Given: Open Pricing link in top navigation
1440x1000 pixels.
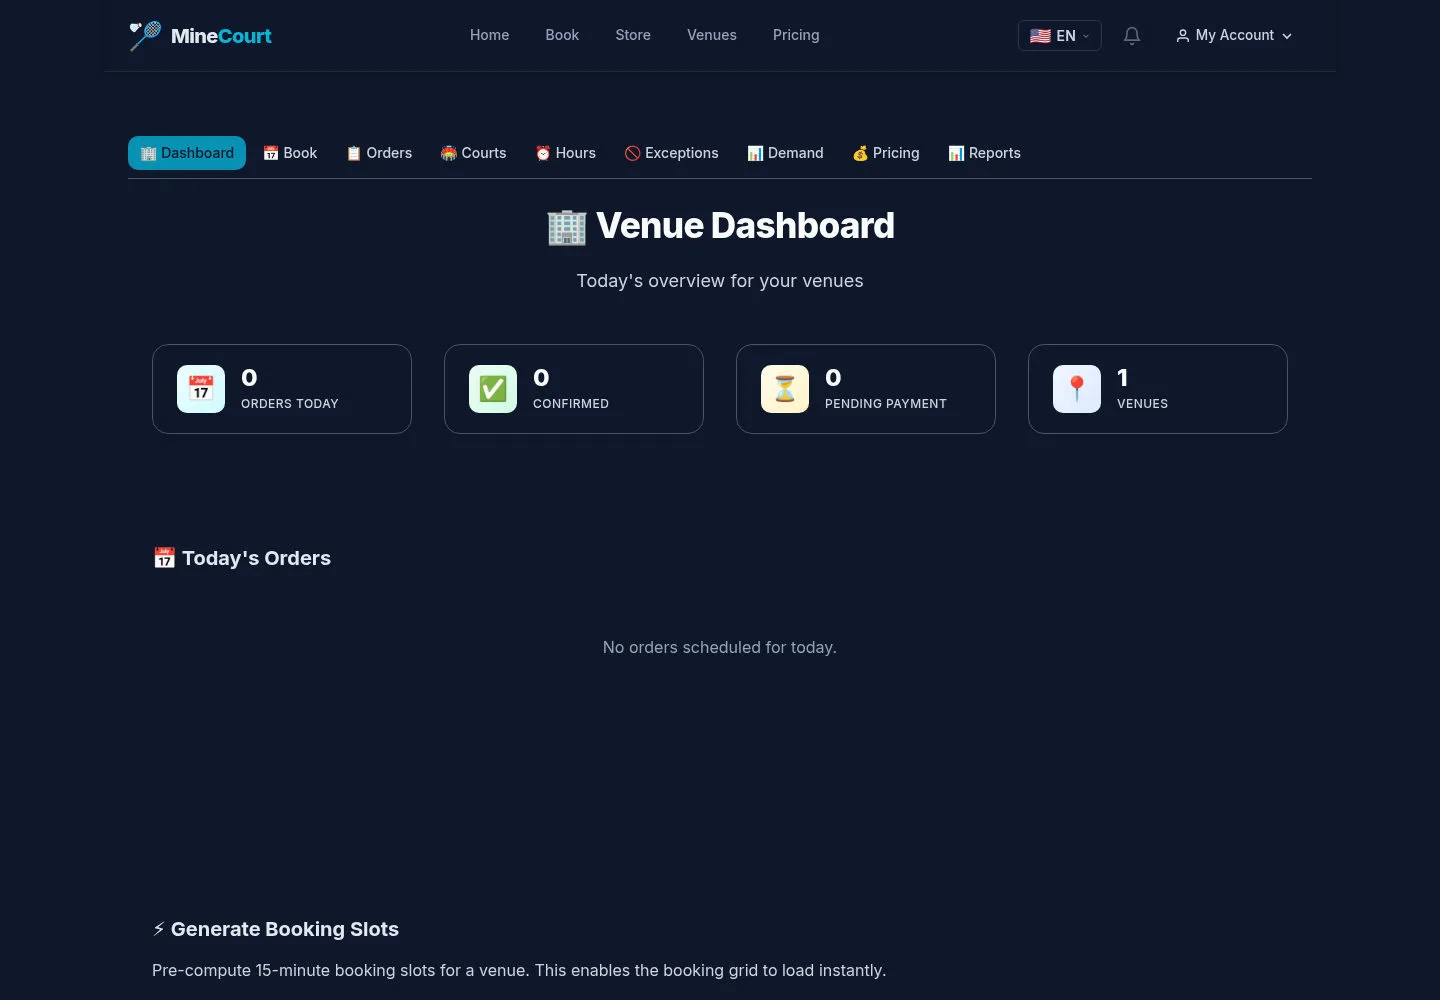Looking at the screenshot, I should (796, 35).
